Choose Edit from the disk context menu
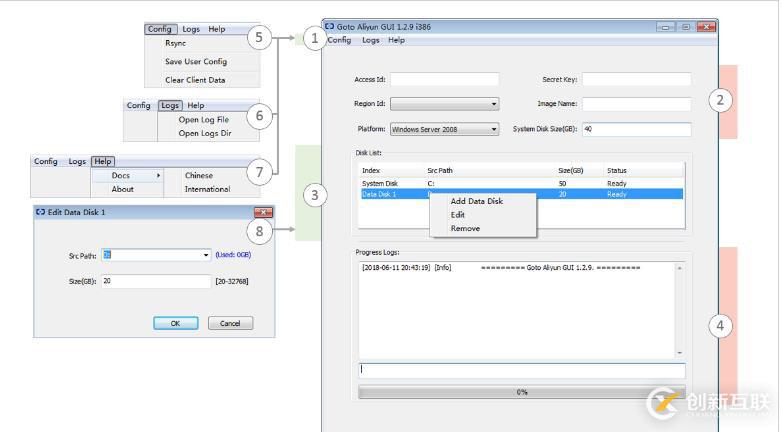This screenshot has height=432, width=781. [x=458, y=215]
